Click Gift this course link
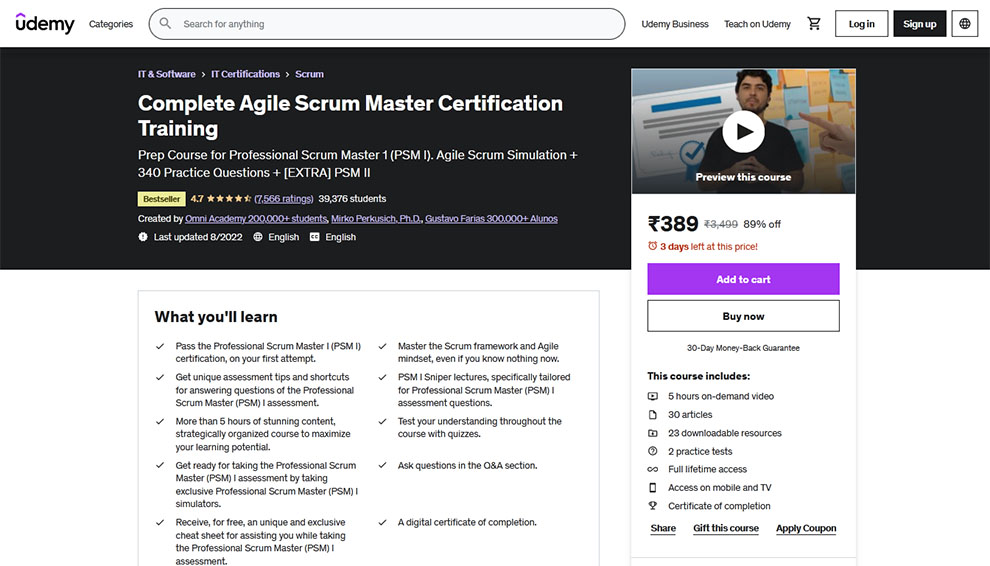 [x=726, y=528]
